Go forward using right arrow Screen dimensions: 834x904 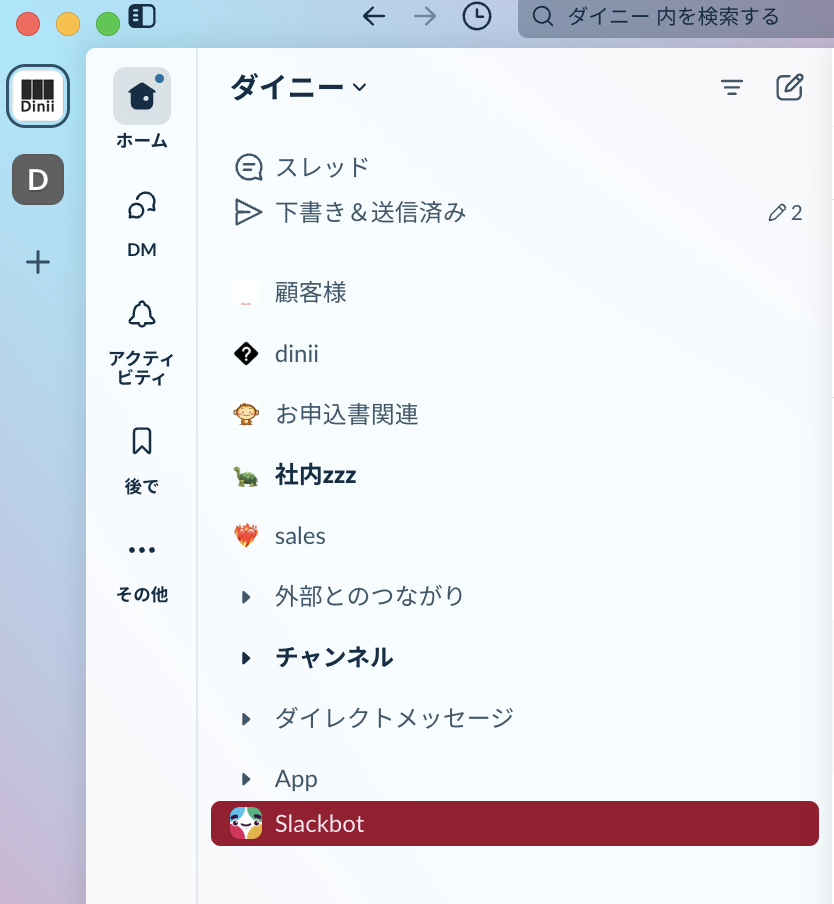click(425, 16)
